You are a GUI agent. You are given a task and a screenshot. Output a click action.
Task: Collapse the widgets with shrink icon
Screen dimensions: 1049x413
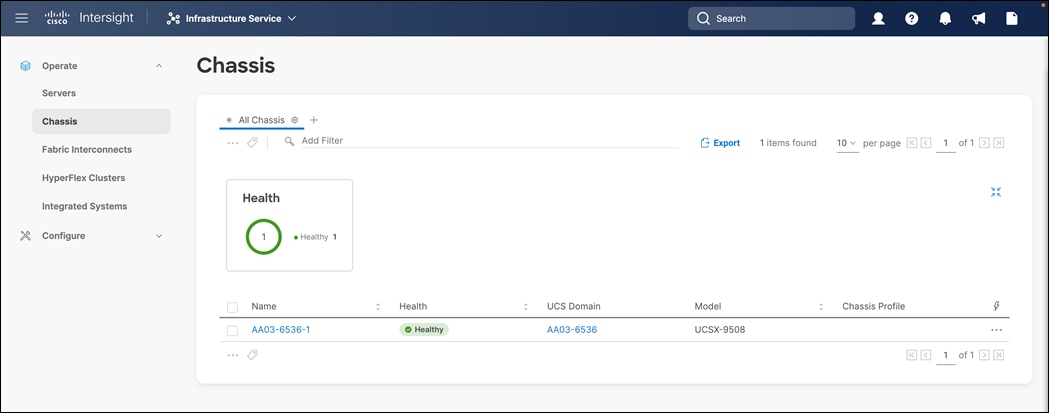(996, 192)
